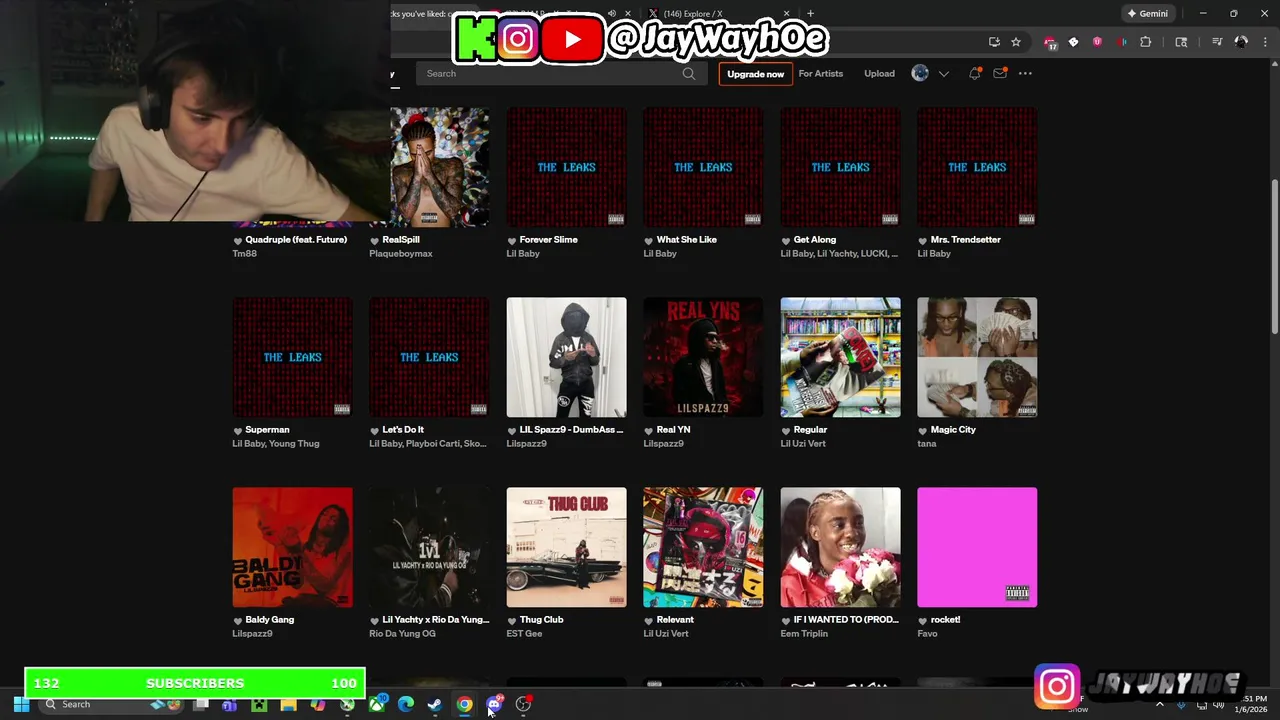
Task: Click inside the SoundCloud search field
Action: click(x=548, y=73)
